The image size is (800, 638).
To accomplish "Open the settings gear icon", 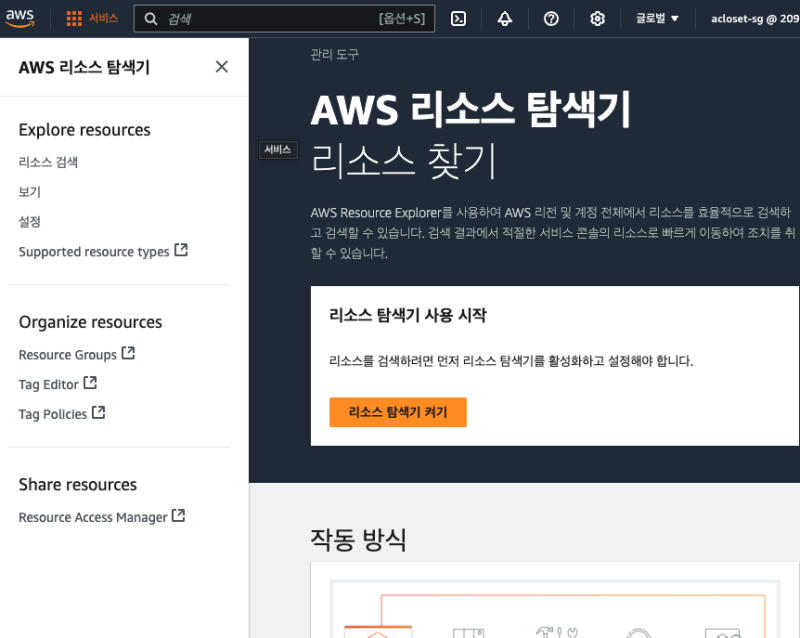I will (597, 19).
